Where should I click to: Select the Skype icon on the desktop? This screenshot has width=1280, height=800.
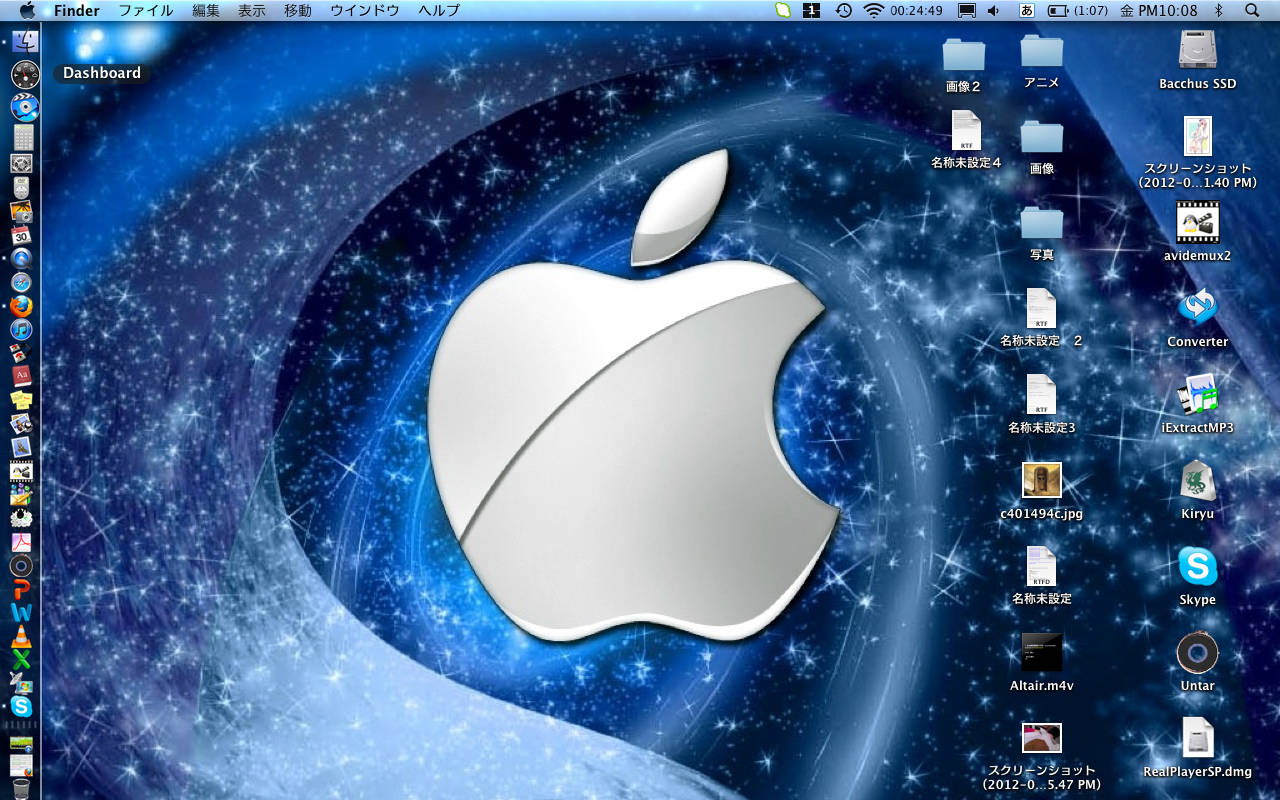pos(1197,566)
